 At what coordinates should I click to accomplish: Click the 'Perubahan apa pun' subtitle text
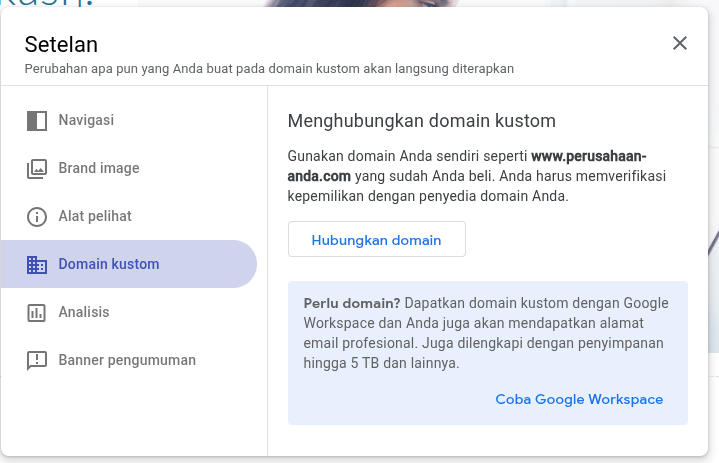click(x=269, y=69)
